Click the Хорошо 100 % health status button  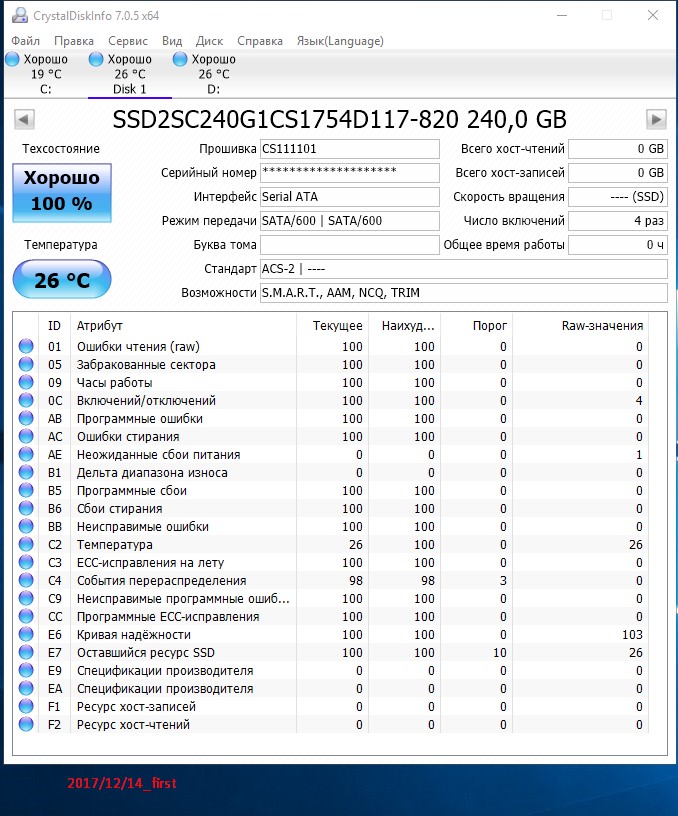click(62, 193)
